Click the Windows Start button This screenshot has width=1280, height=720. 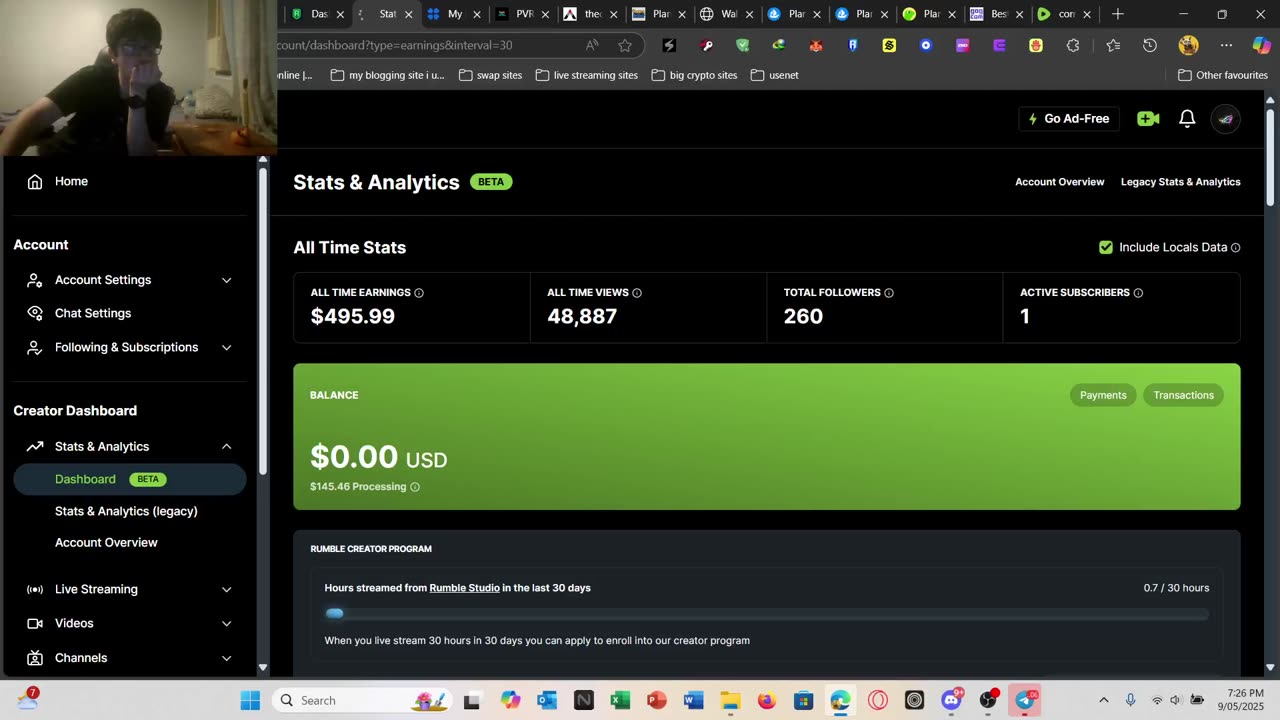click(x=250, y=700)
